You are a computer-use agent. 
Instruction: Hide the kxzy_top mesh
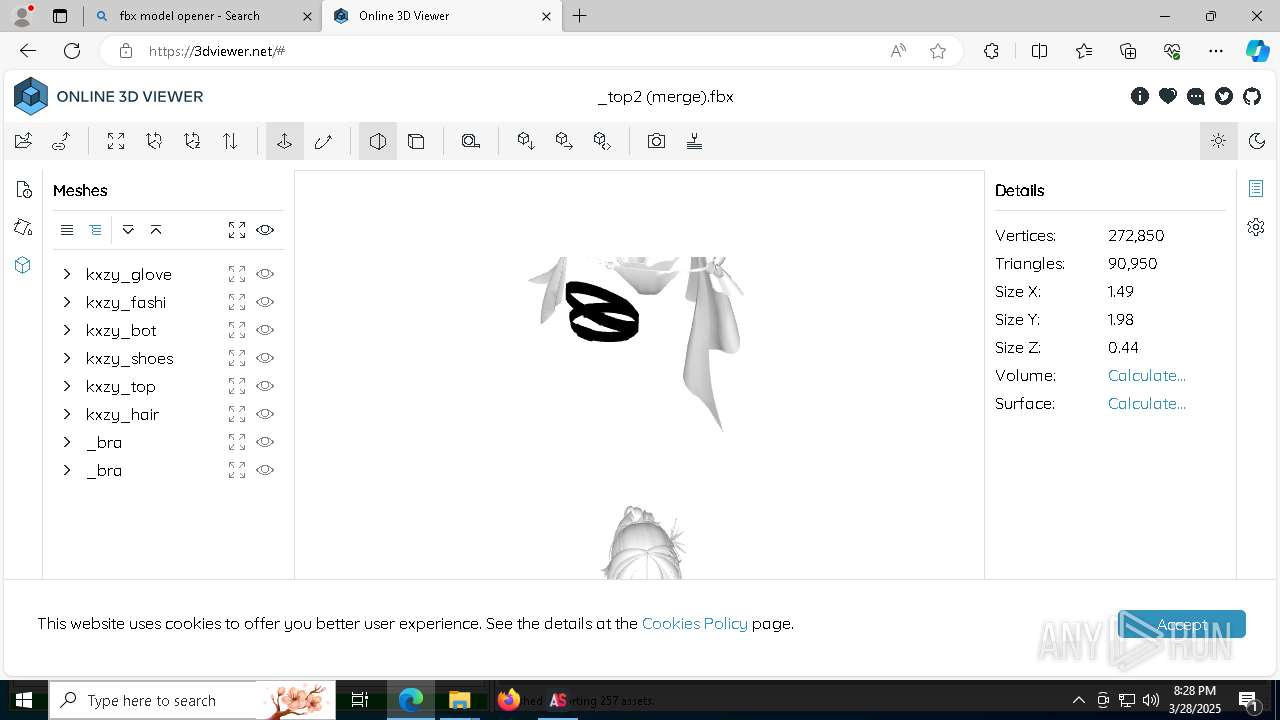(x=265, y=386)
